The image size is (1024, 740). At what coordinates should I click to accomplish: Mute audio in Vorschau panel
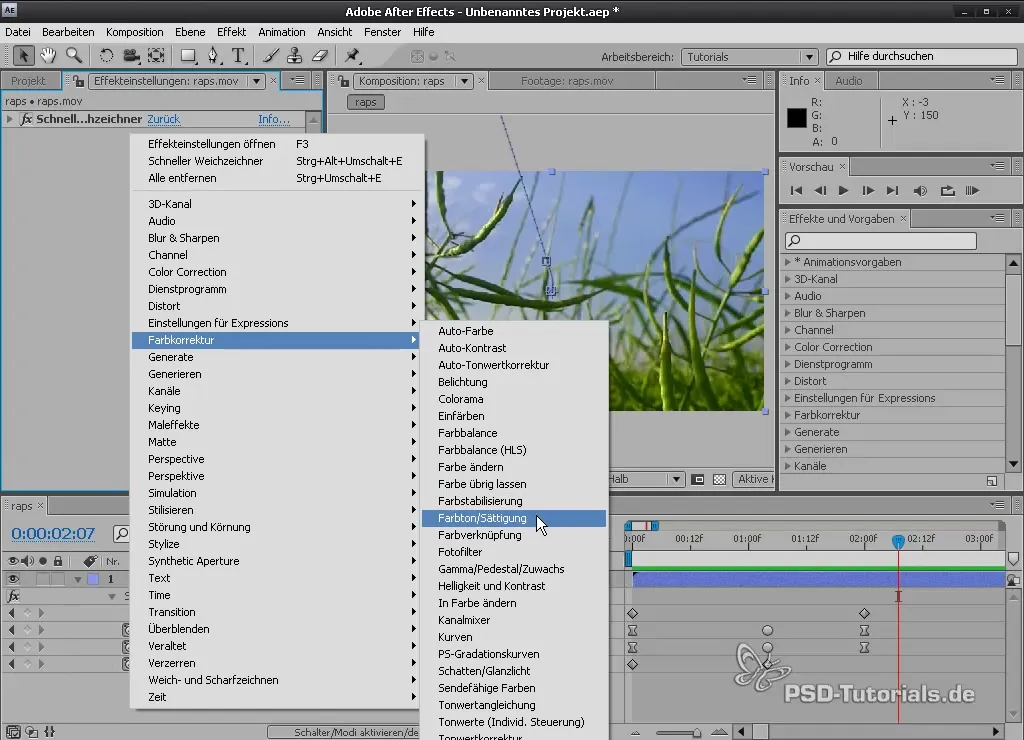pos(920,191)
